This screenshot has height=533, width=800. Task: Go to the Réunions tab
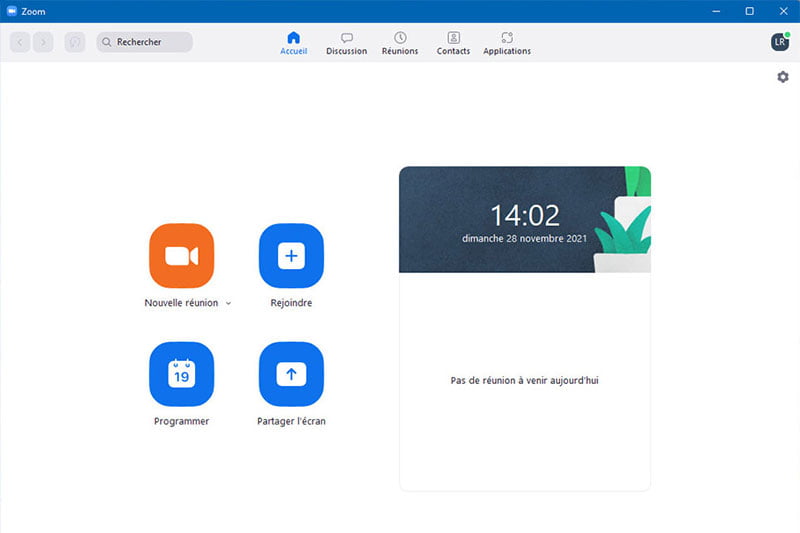[x=400, y=43]
